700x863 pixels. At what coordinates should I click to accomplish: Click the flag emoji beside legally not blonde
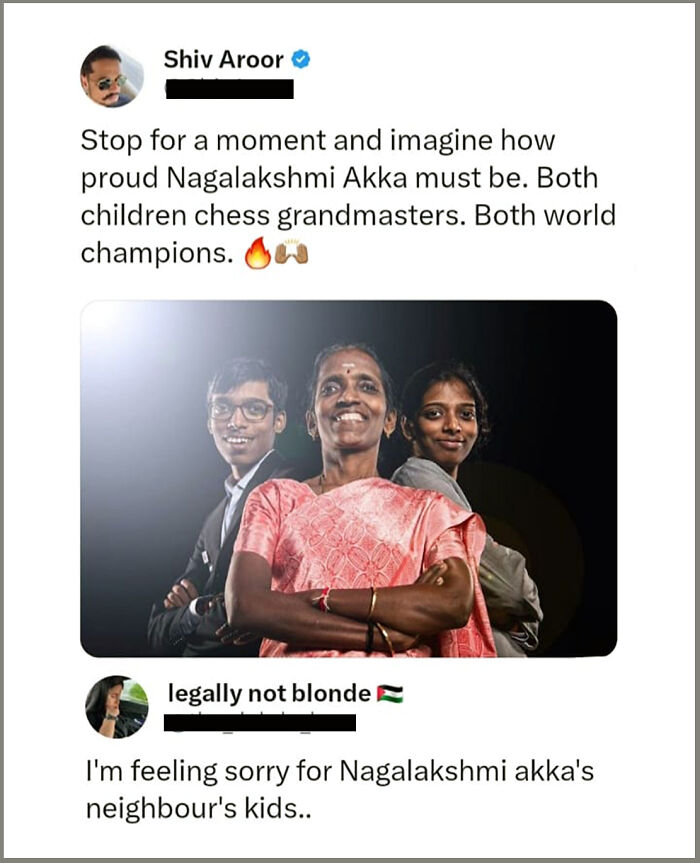pyautogui.click(x=390, y=694)
